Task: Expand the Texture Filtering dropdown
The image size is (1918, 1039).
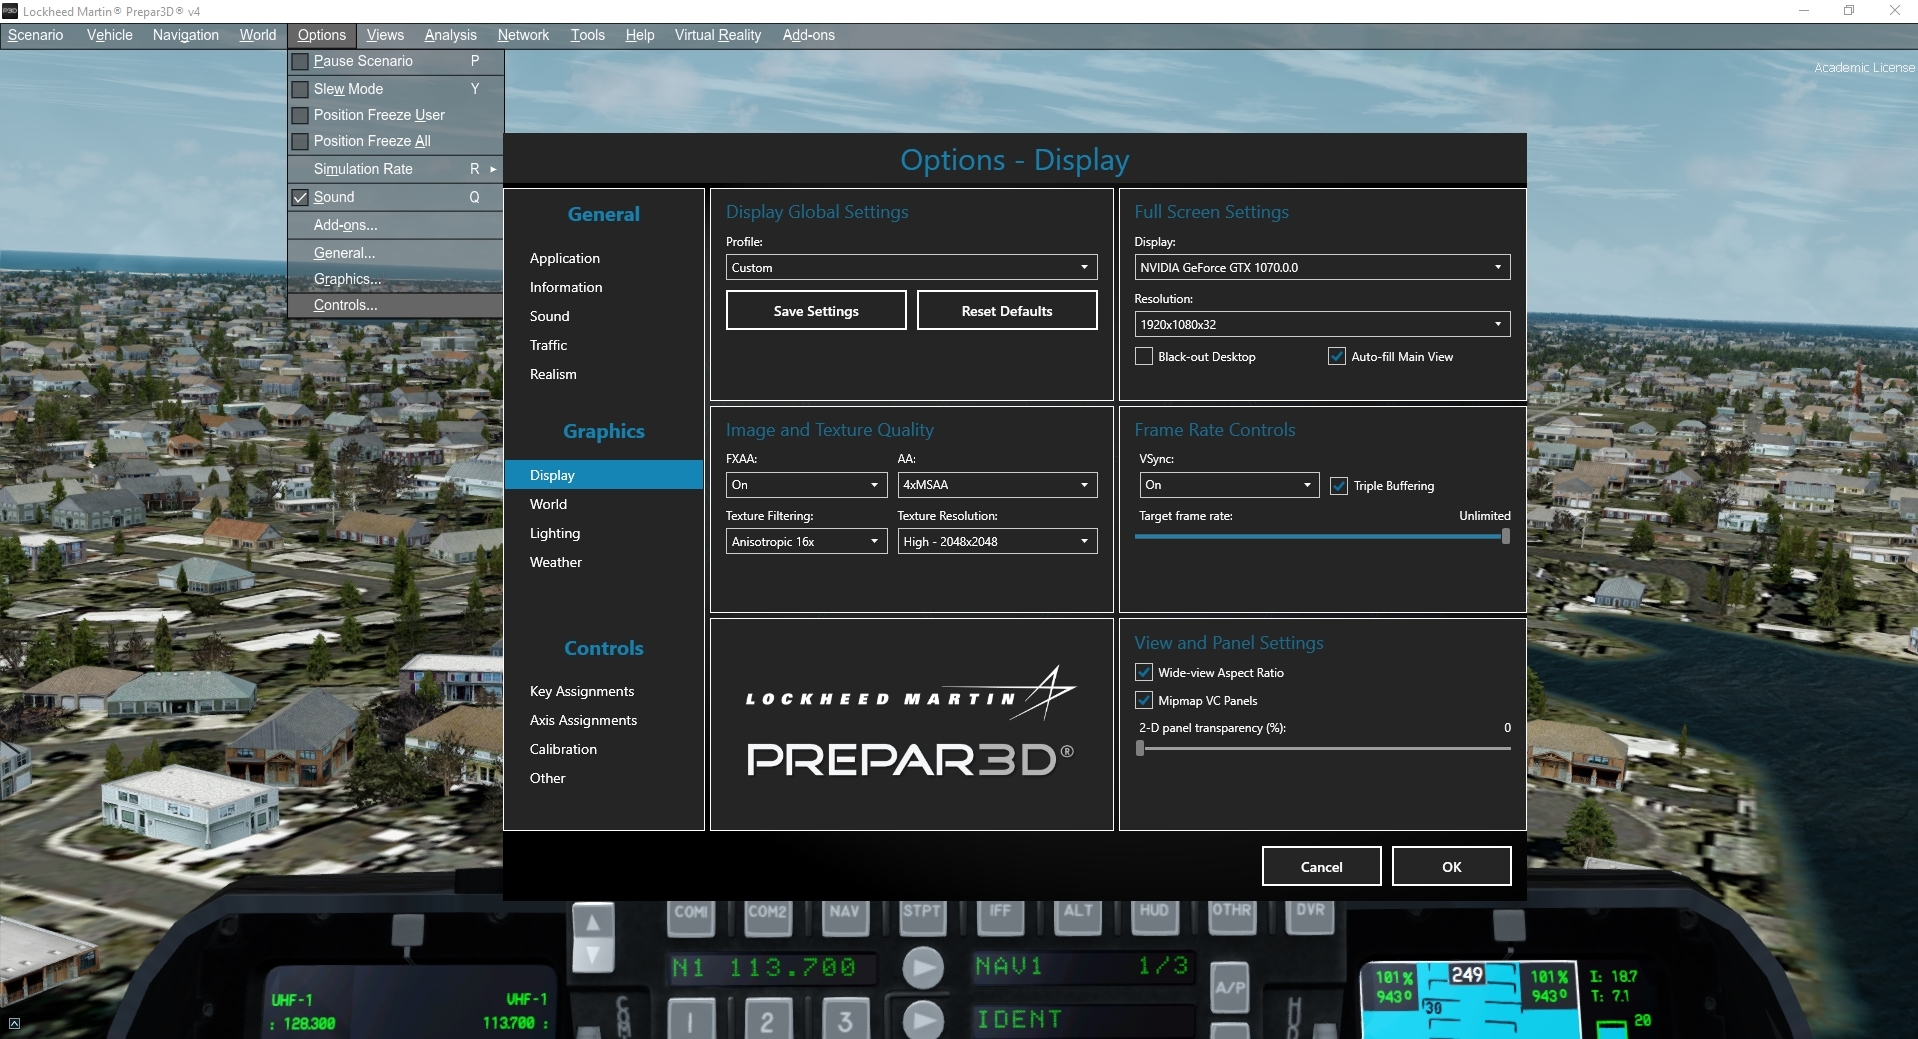Action: pos(806,541)
